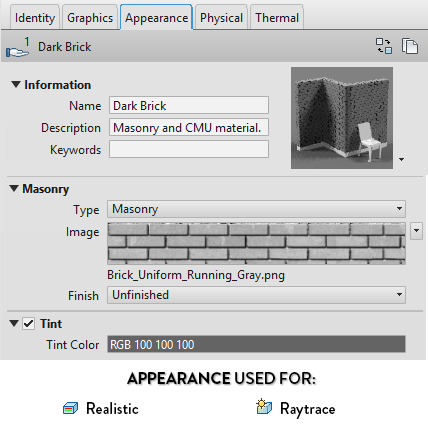The height and width of the screenshot is (427, 428).
Task: Click the Description input field
Action: click(189, 127)
